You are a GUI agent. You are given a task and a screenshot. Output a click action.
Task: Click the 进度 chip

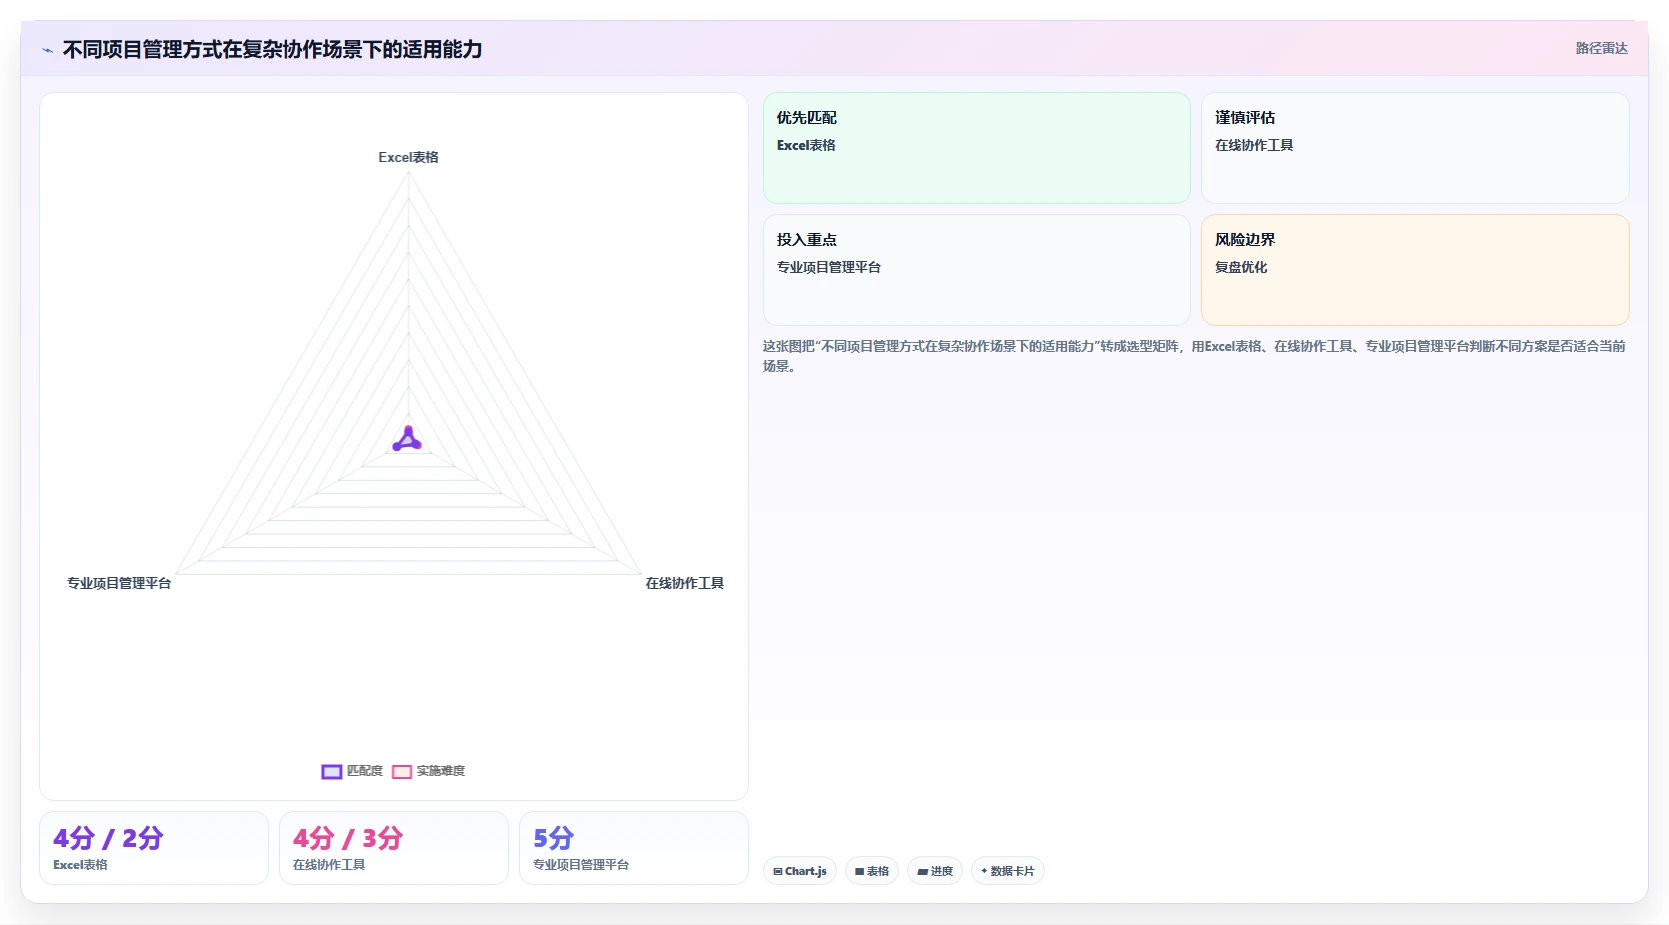(935, 871)
